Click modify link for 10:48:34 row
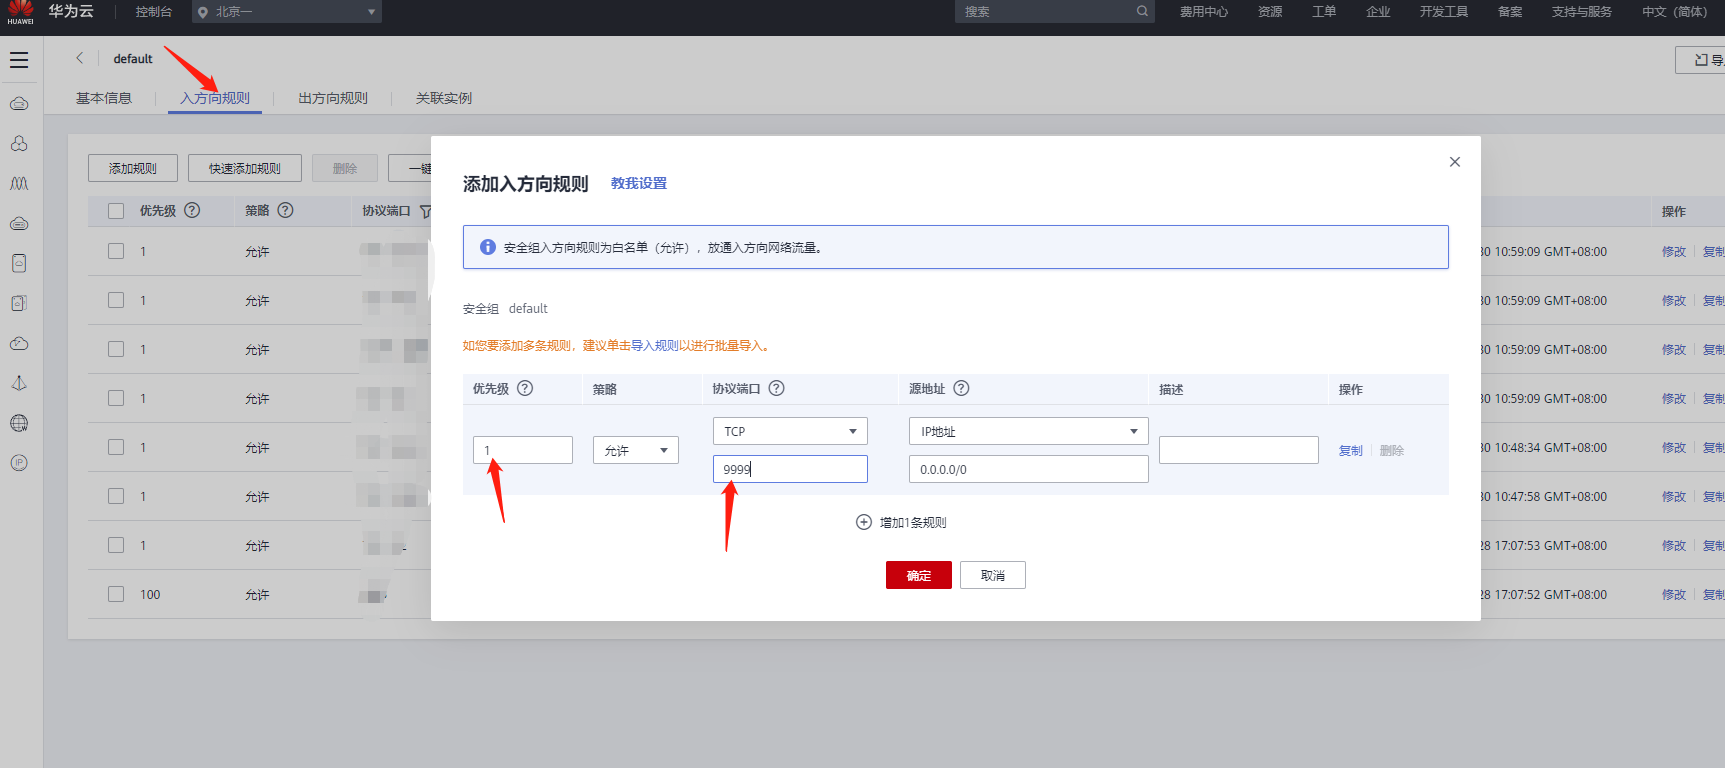The width and height of the screenshot is (1725, 768). [x=1674, y=447]
